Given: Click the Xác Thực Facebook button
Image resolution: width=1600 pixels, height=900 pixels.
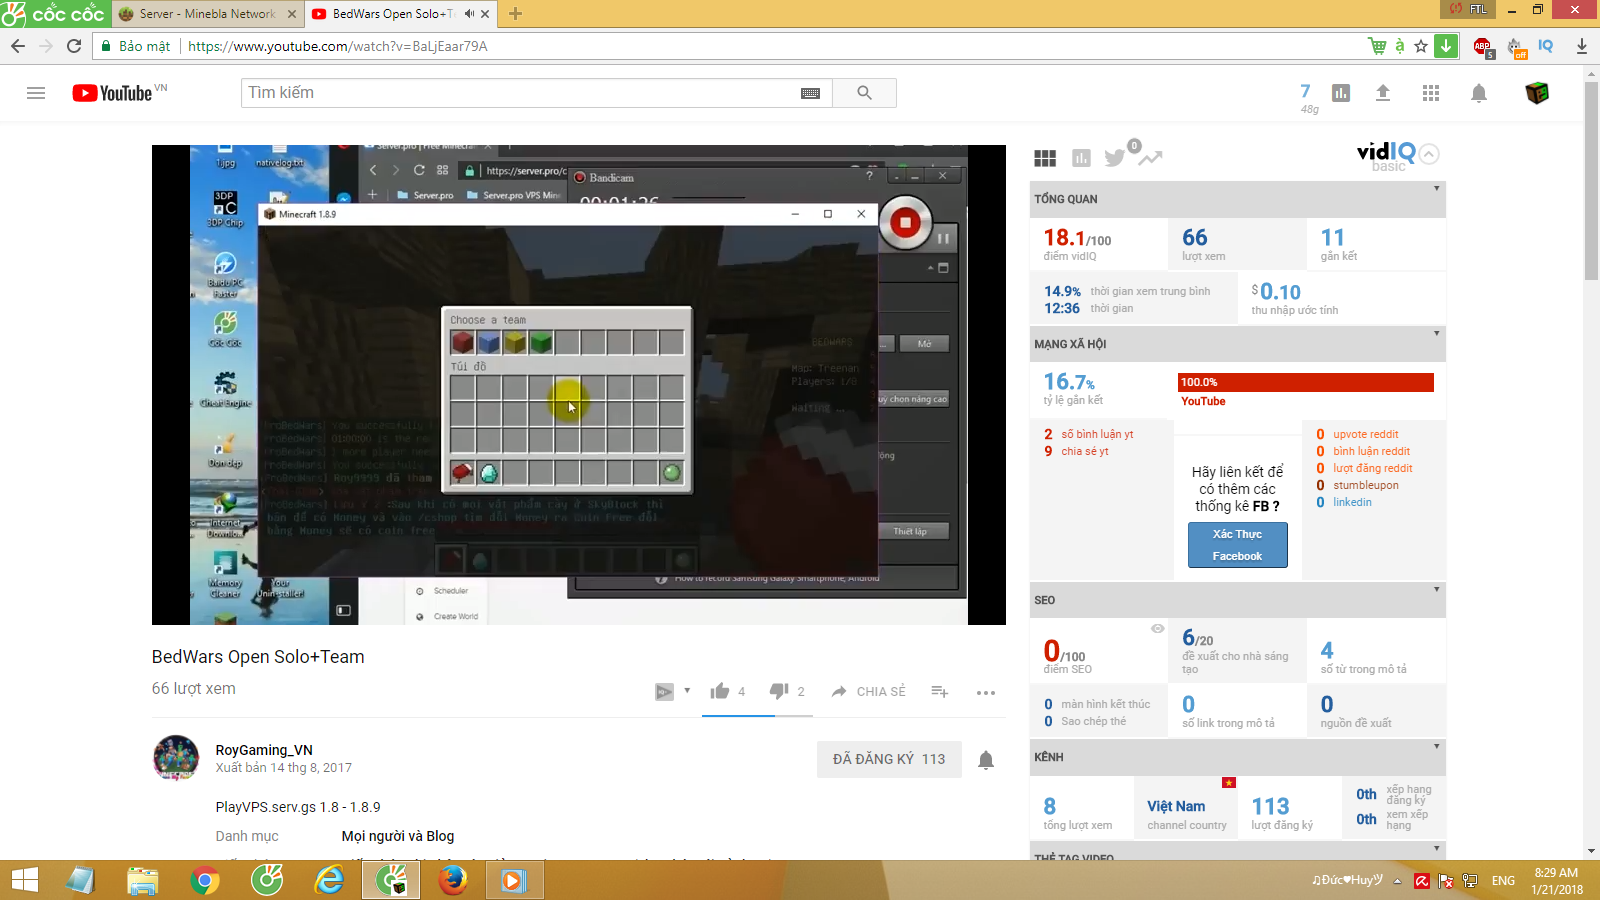Looking at the screenshot, I should [x=1238, y=545].
